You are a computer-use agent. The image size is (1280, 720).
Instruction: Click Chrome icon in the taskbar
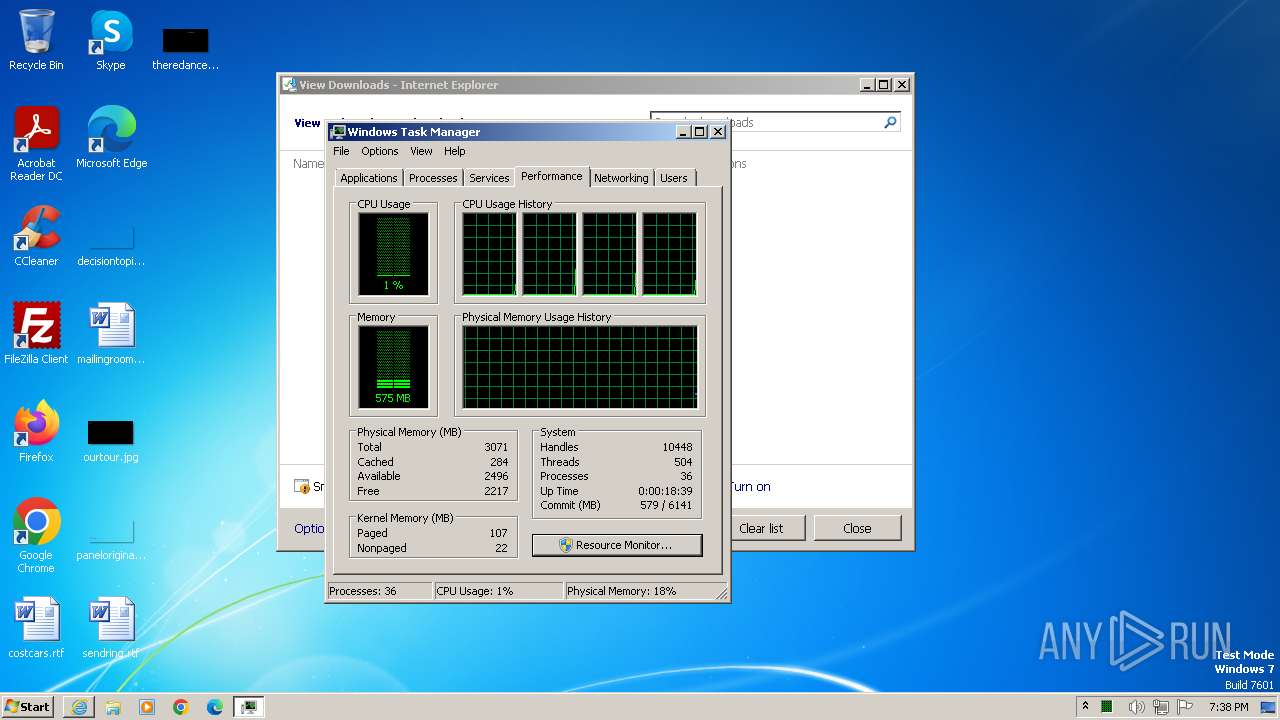point(181,707)
